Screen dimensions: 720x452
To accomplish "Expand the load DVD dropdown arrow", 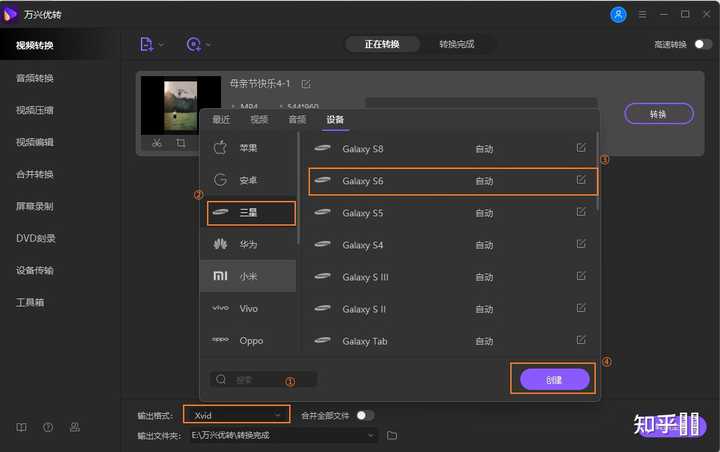I will 208,45.
